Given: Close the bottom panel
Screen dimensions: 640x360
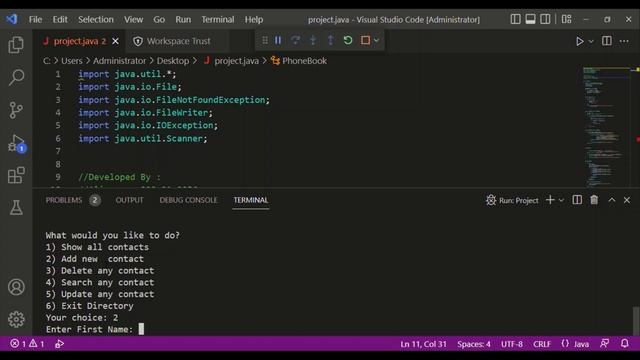Looking at the screenshot, I should click(627, 200).
